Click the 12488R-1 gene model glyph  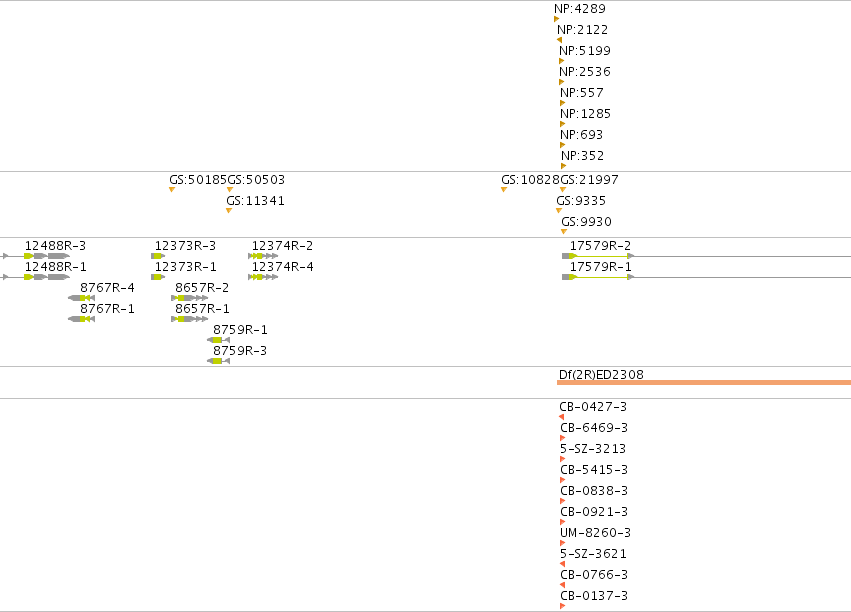(x=35, y=277)
